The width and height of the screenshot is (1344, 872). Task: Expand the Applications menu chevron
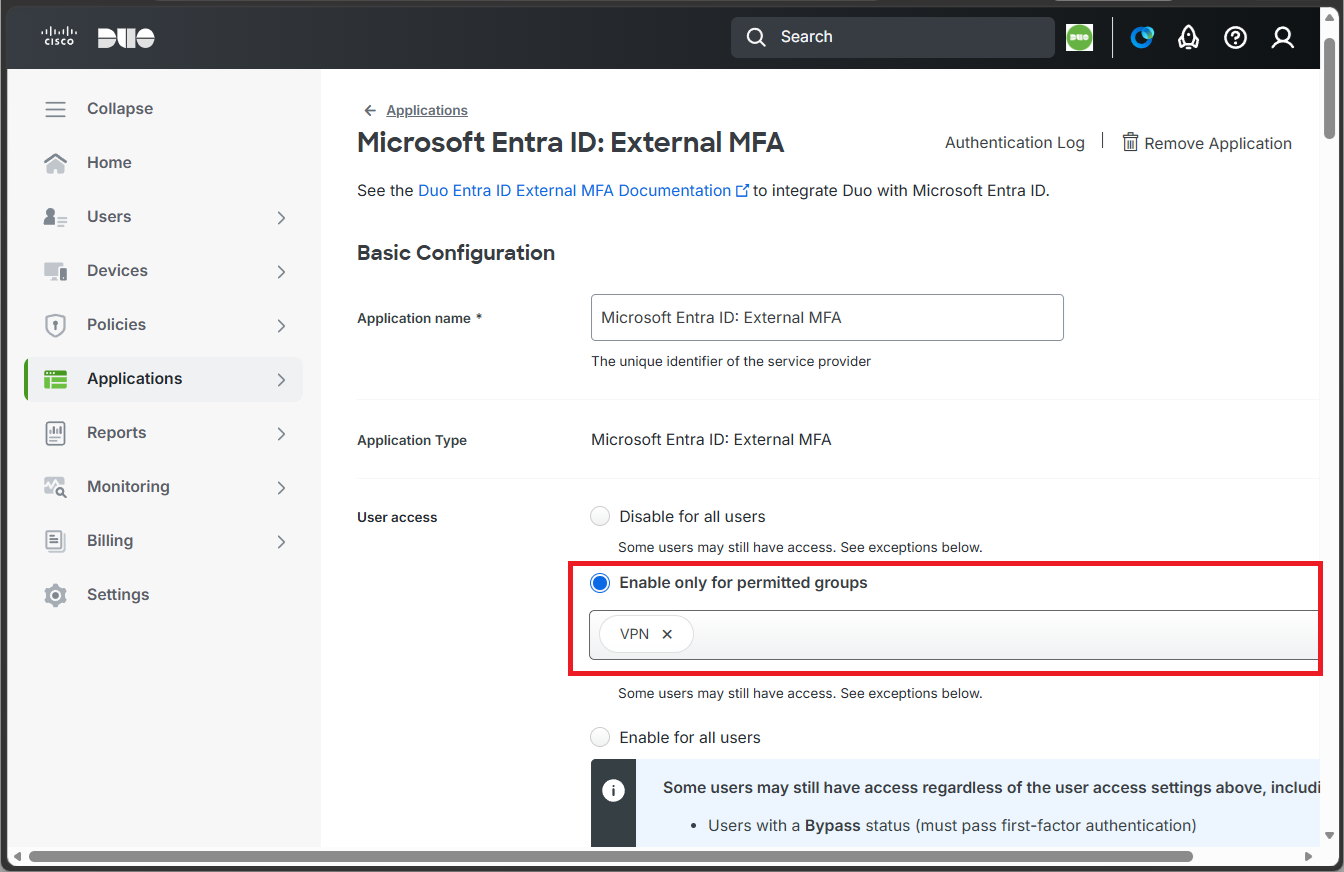[x=281, y=380]
